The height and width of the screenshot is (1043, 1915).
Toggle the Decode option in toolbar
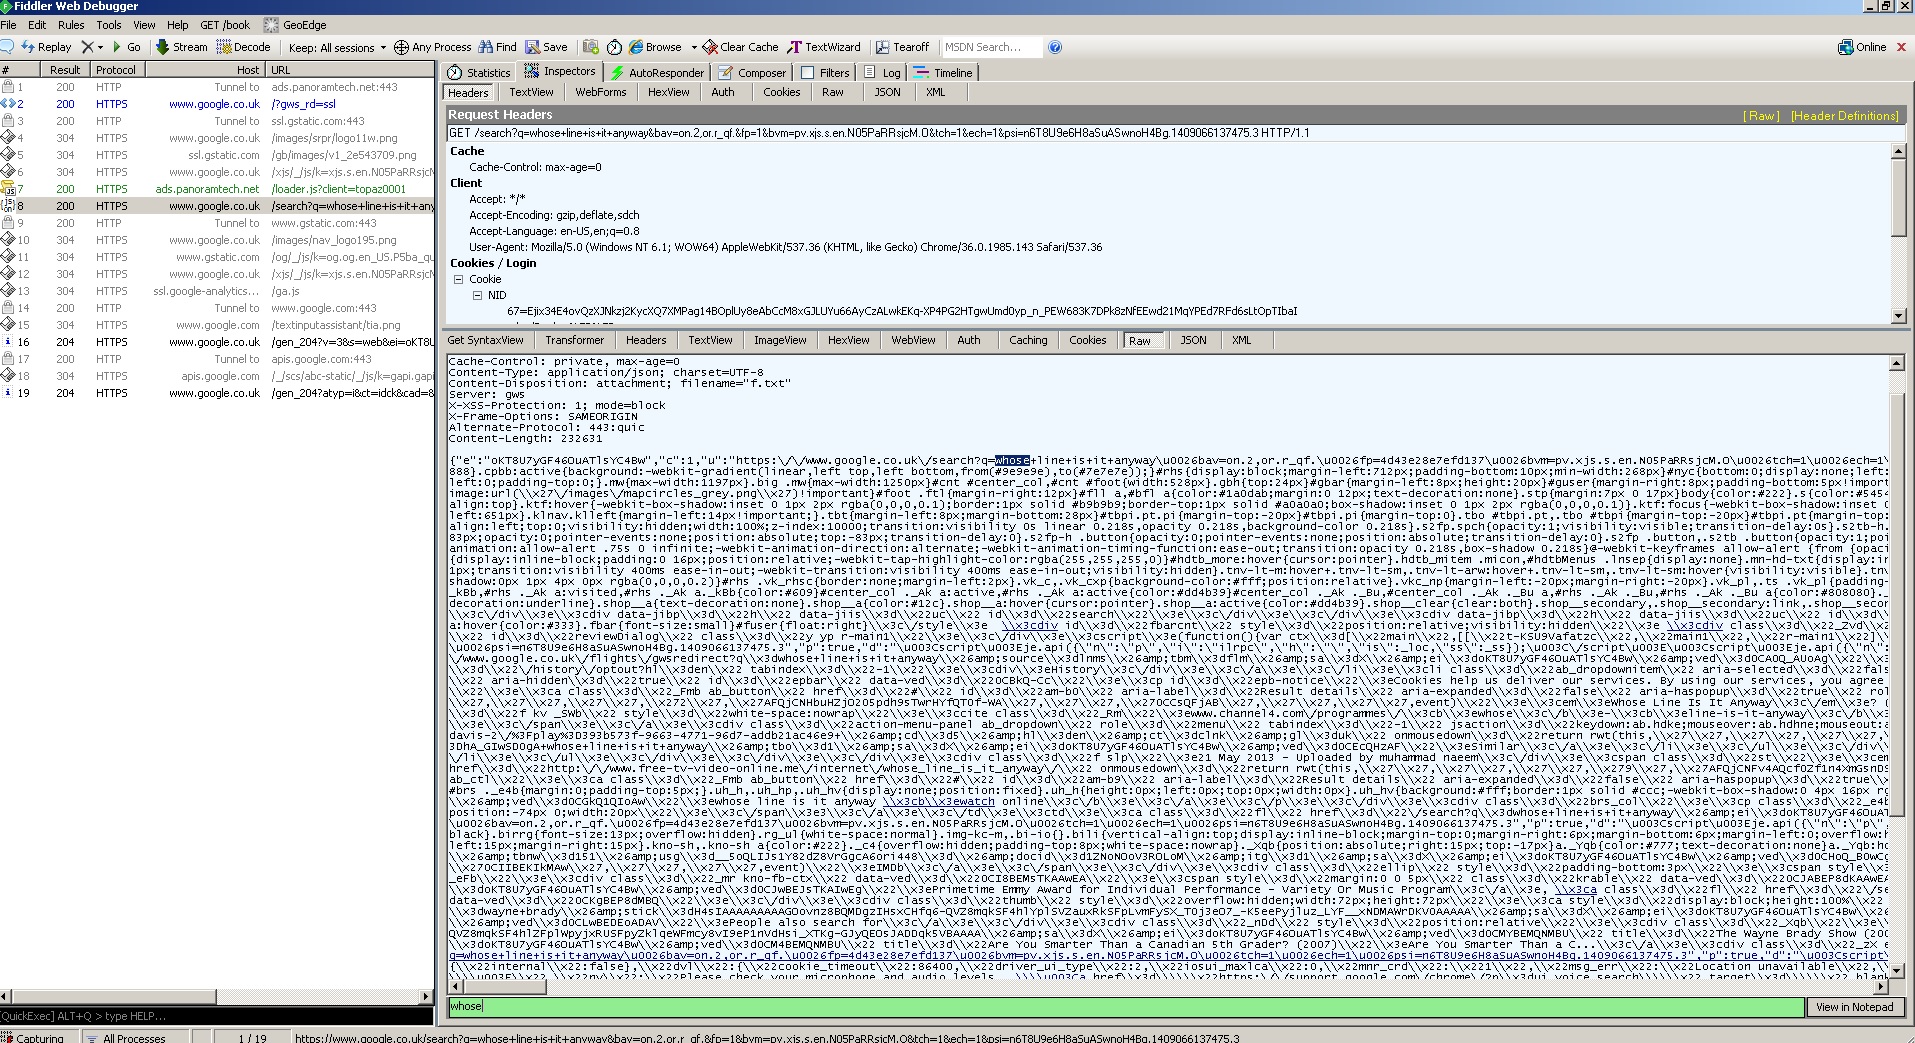(x=244, y=47)
